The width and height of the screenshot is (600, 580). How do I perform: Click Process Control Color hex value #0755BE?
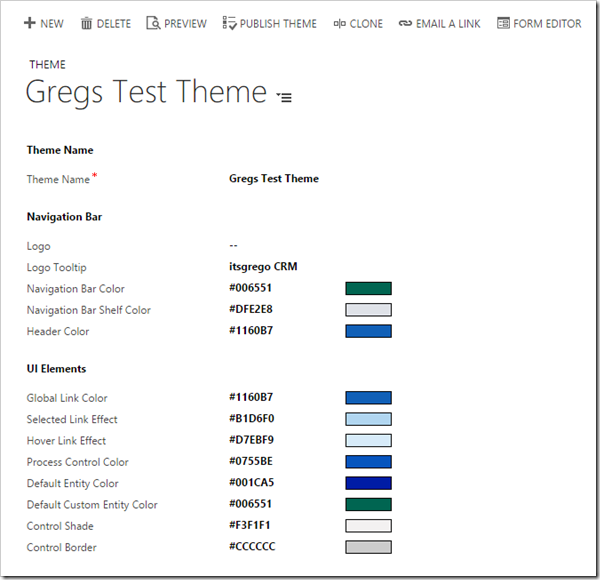250,462
